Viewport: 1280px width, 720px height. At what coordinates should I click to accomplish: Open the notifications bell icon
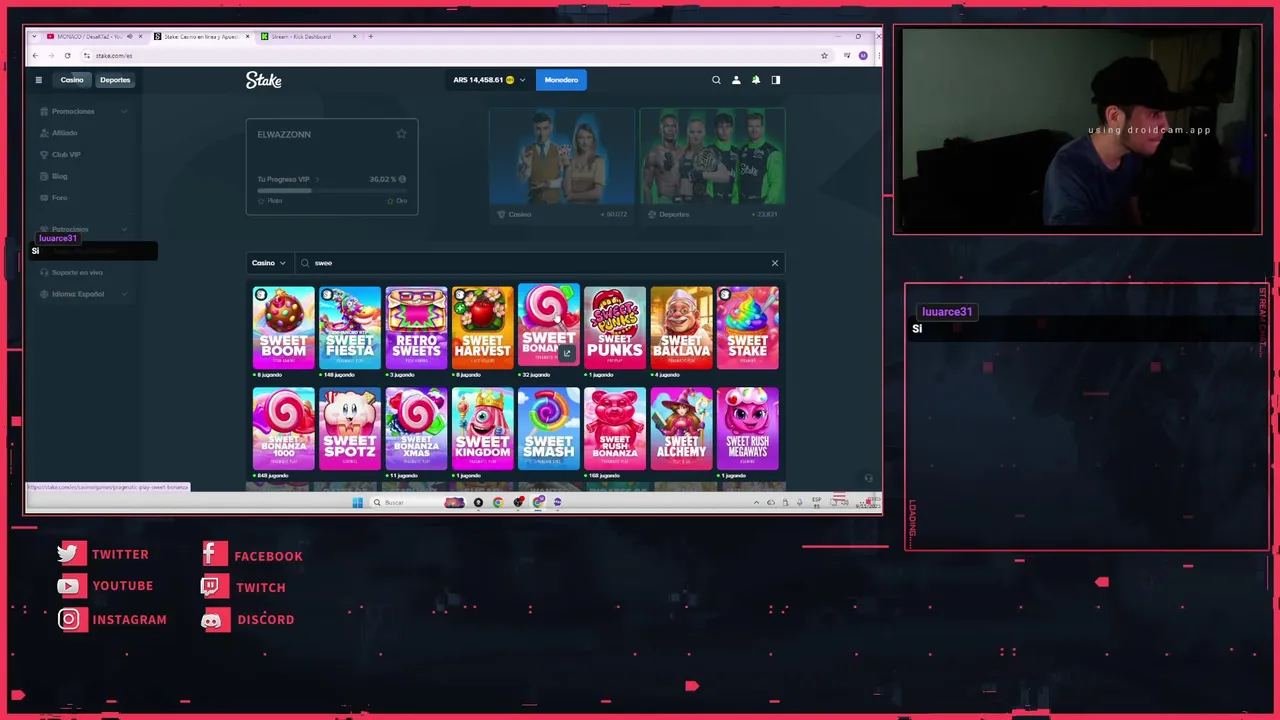click(x=756, y=80)
